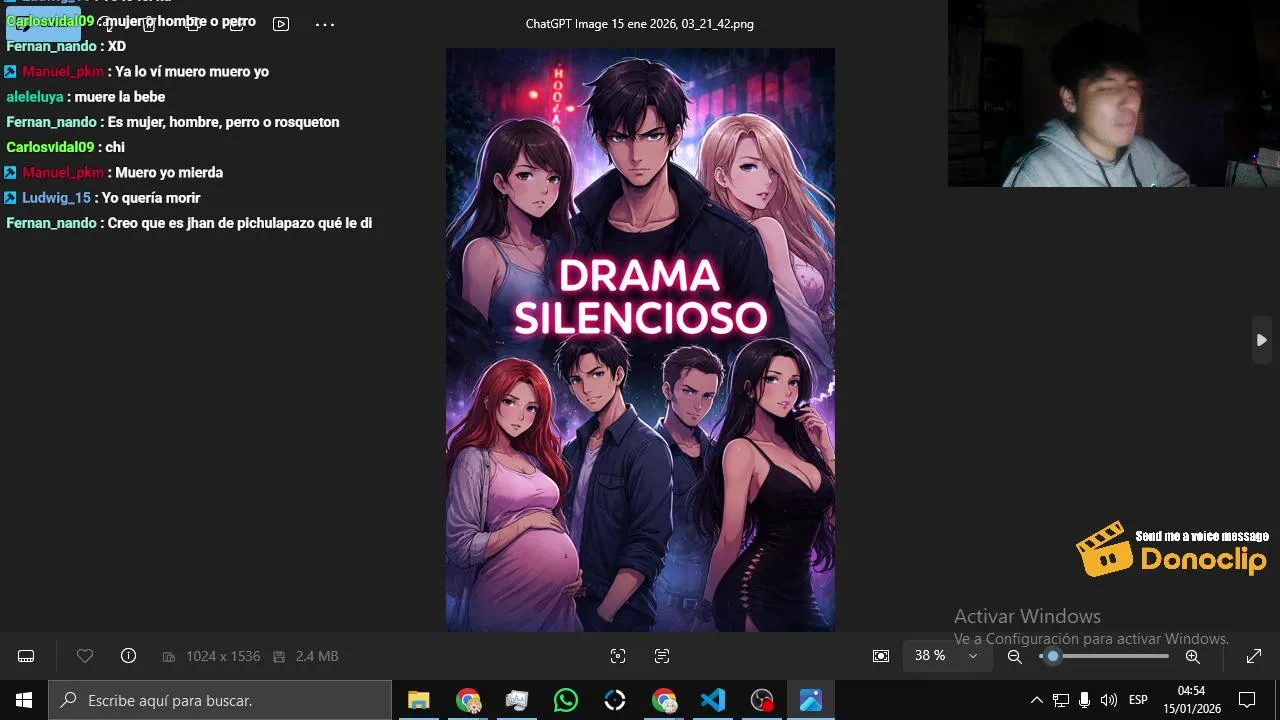Enter fullscreen with the diagonal arrows icon
Screen dimensions: 1280x720
click(x=1254, y=656)
